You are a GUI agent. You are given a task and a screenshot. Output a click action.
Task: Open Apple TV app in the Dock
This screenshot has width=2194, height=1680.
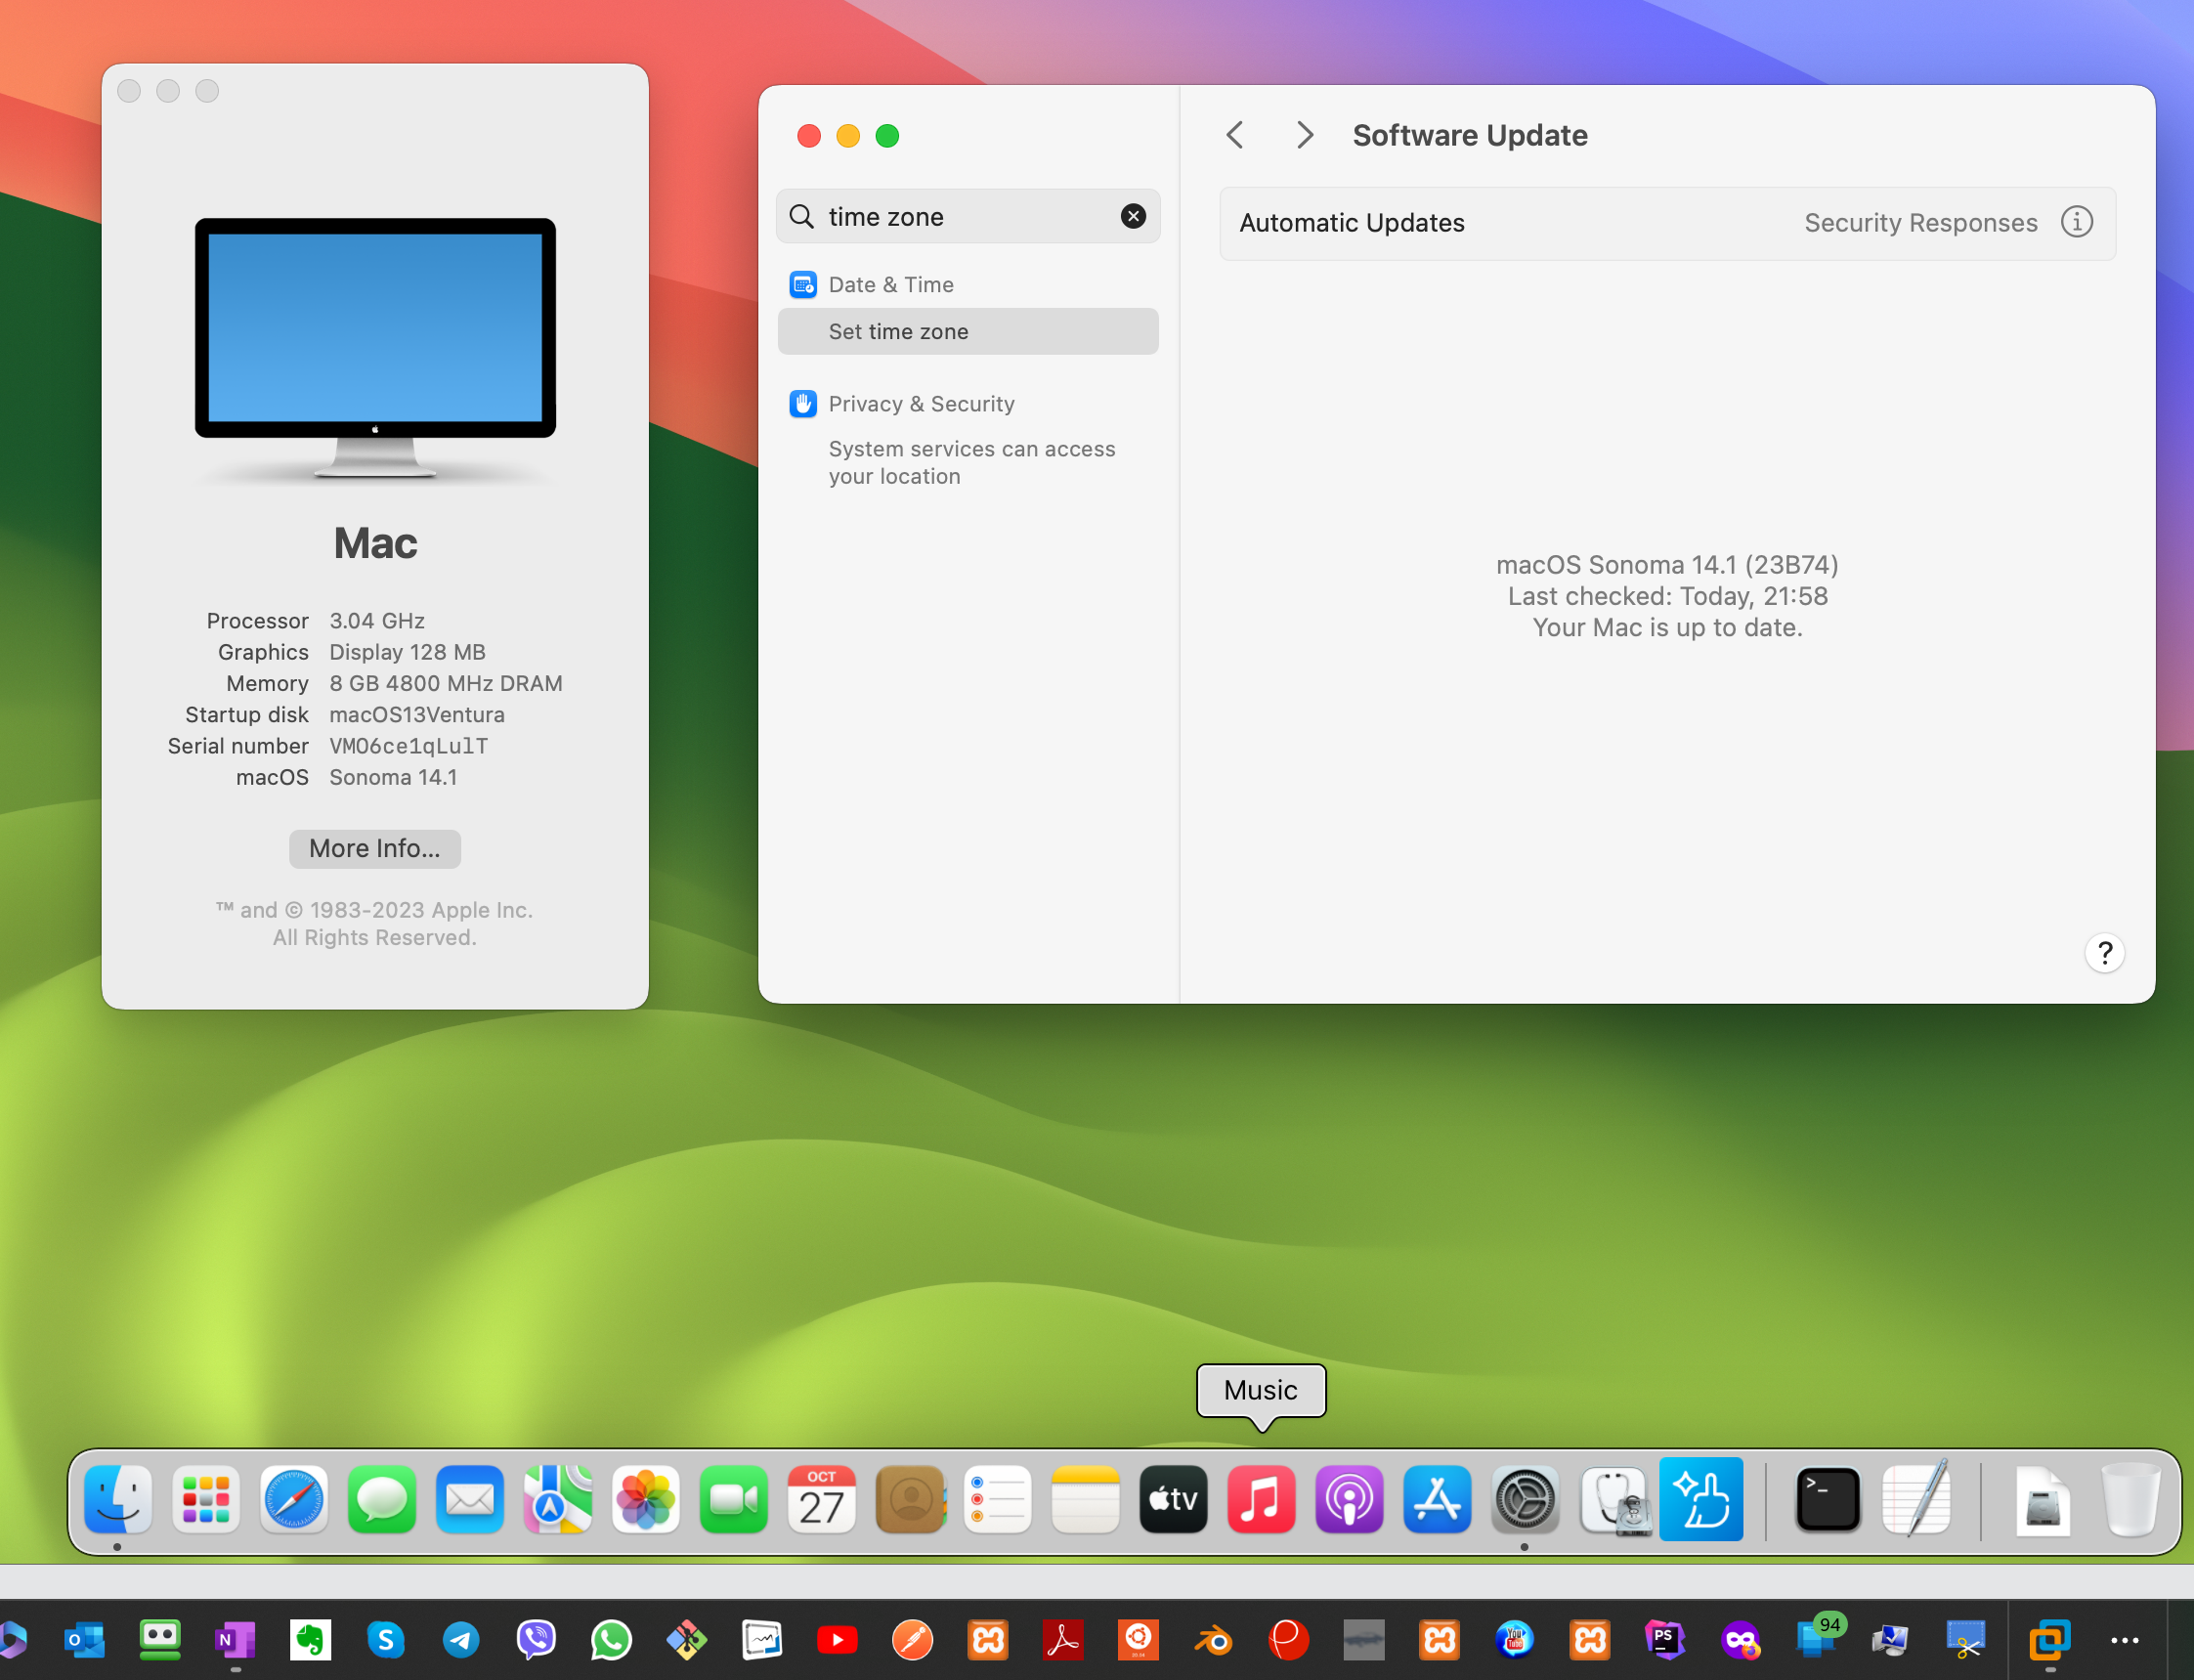[x=1174, y=1499]
